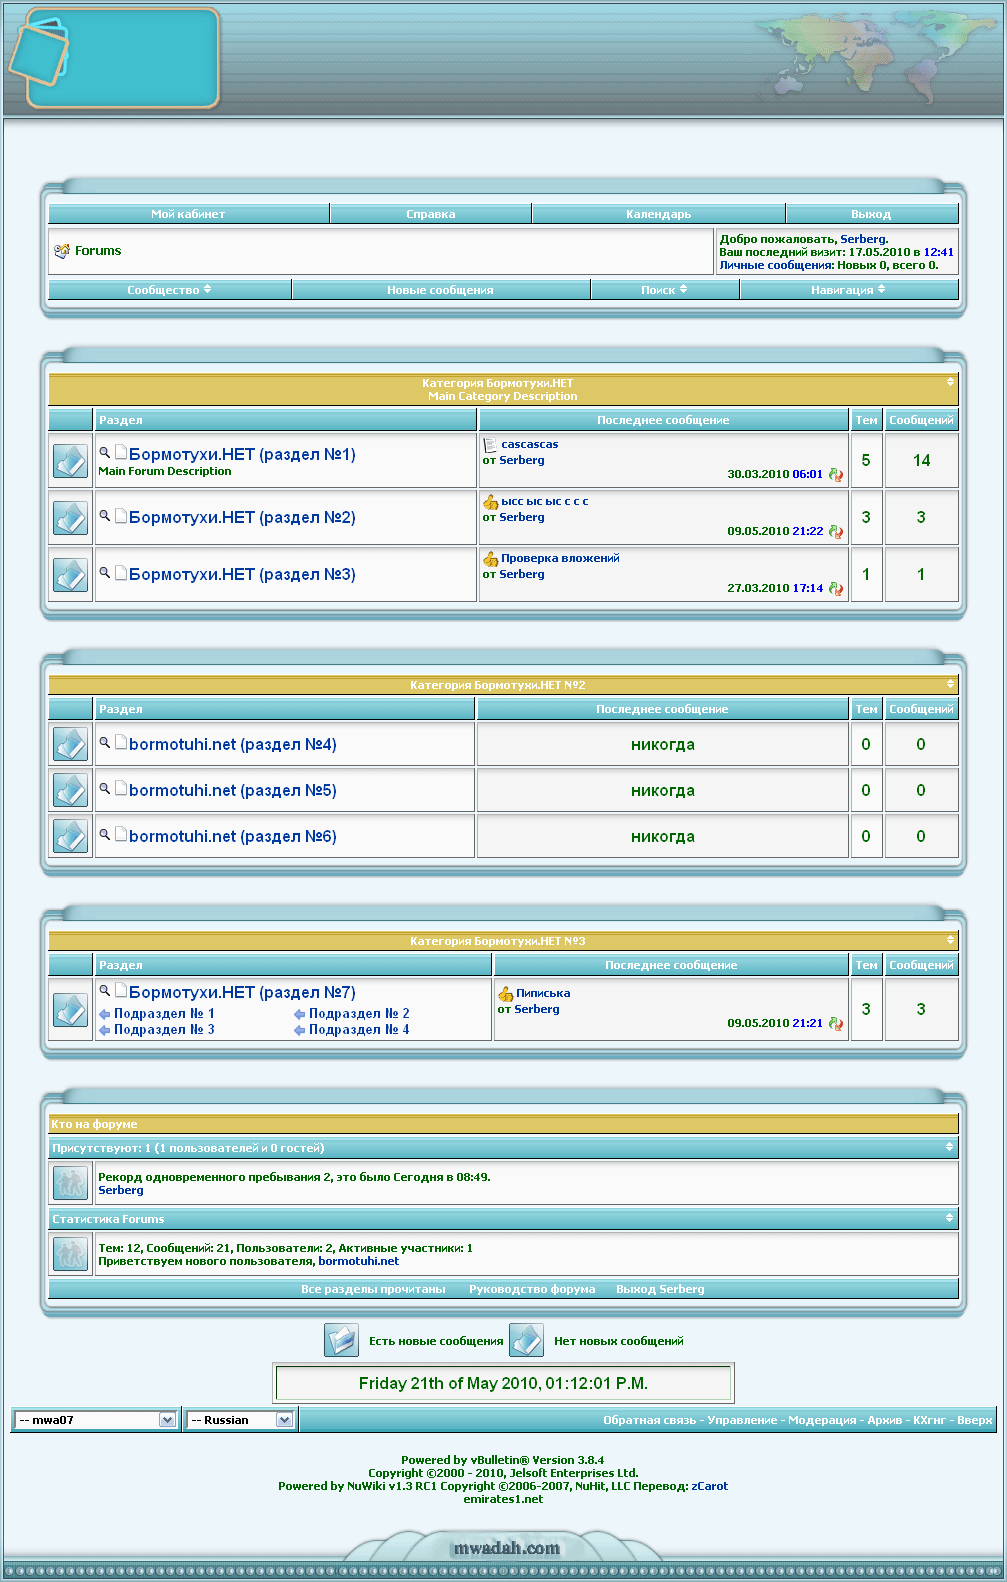
Task: Click magnifier icon next to раздел №2
Action: [104, 515]
